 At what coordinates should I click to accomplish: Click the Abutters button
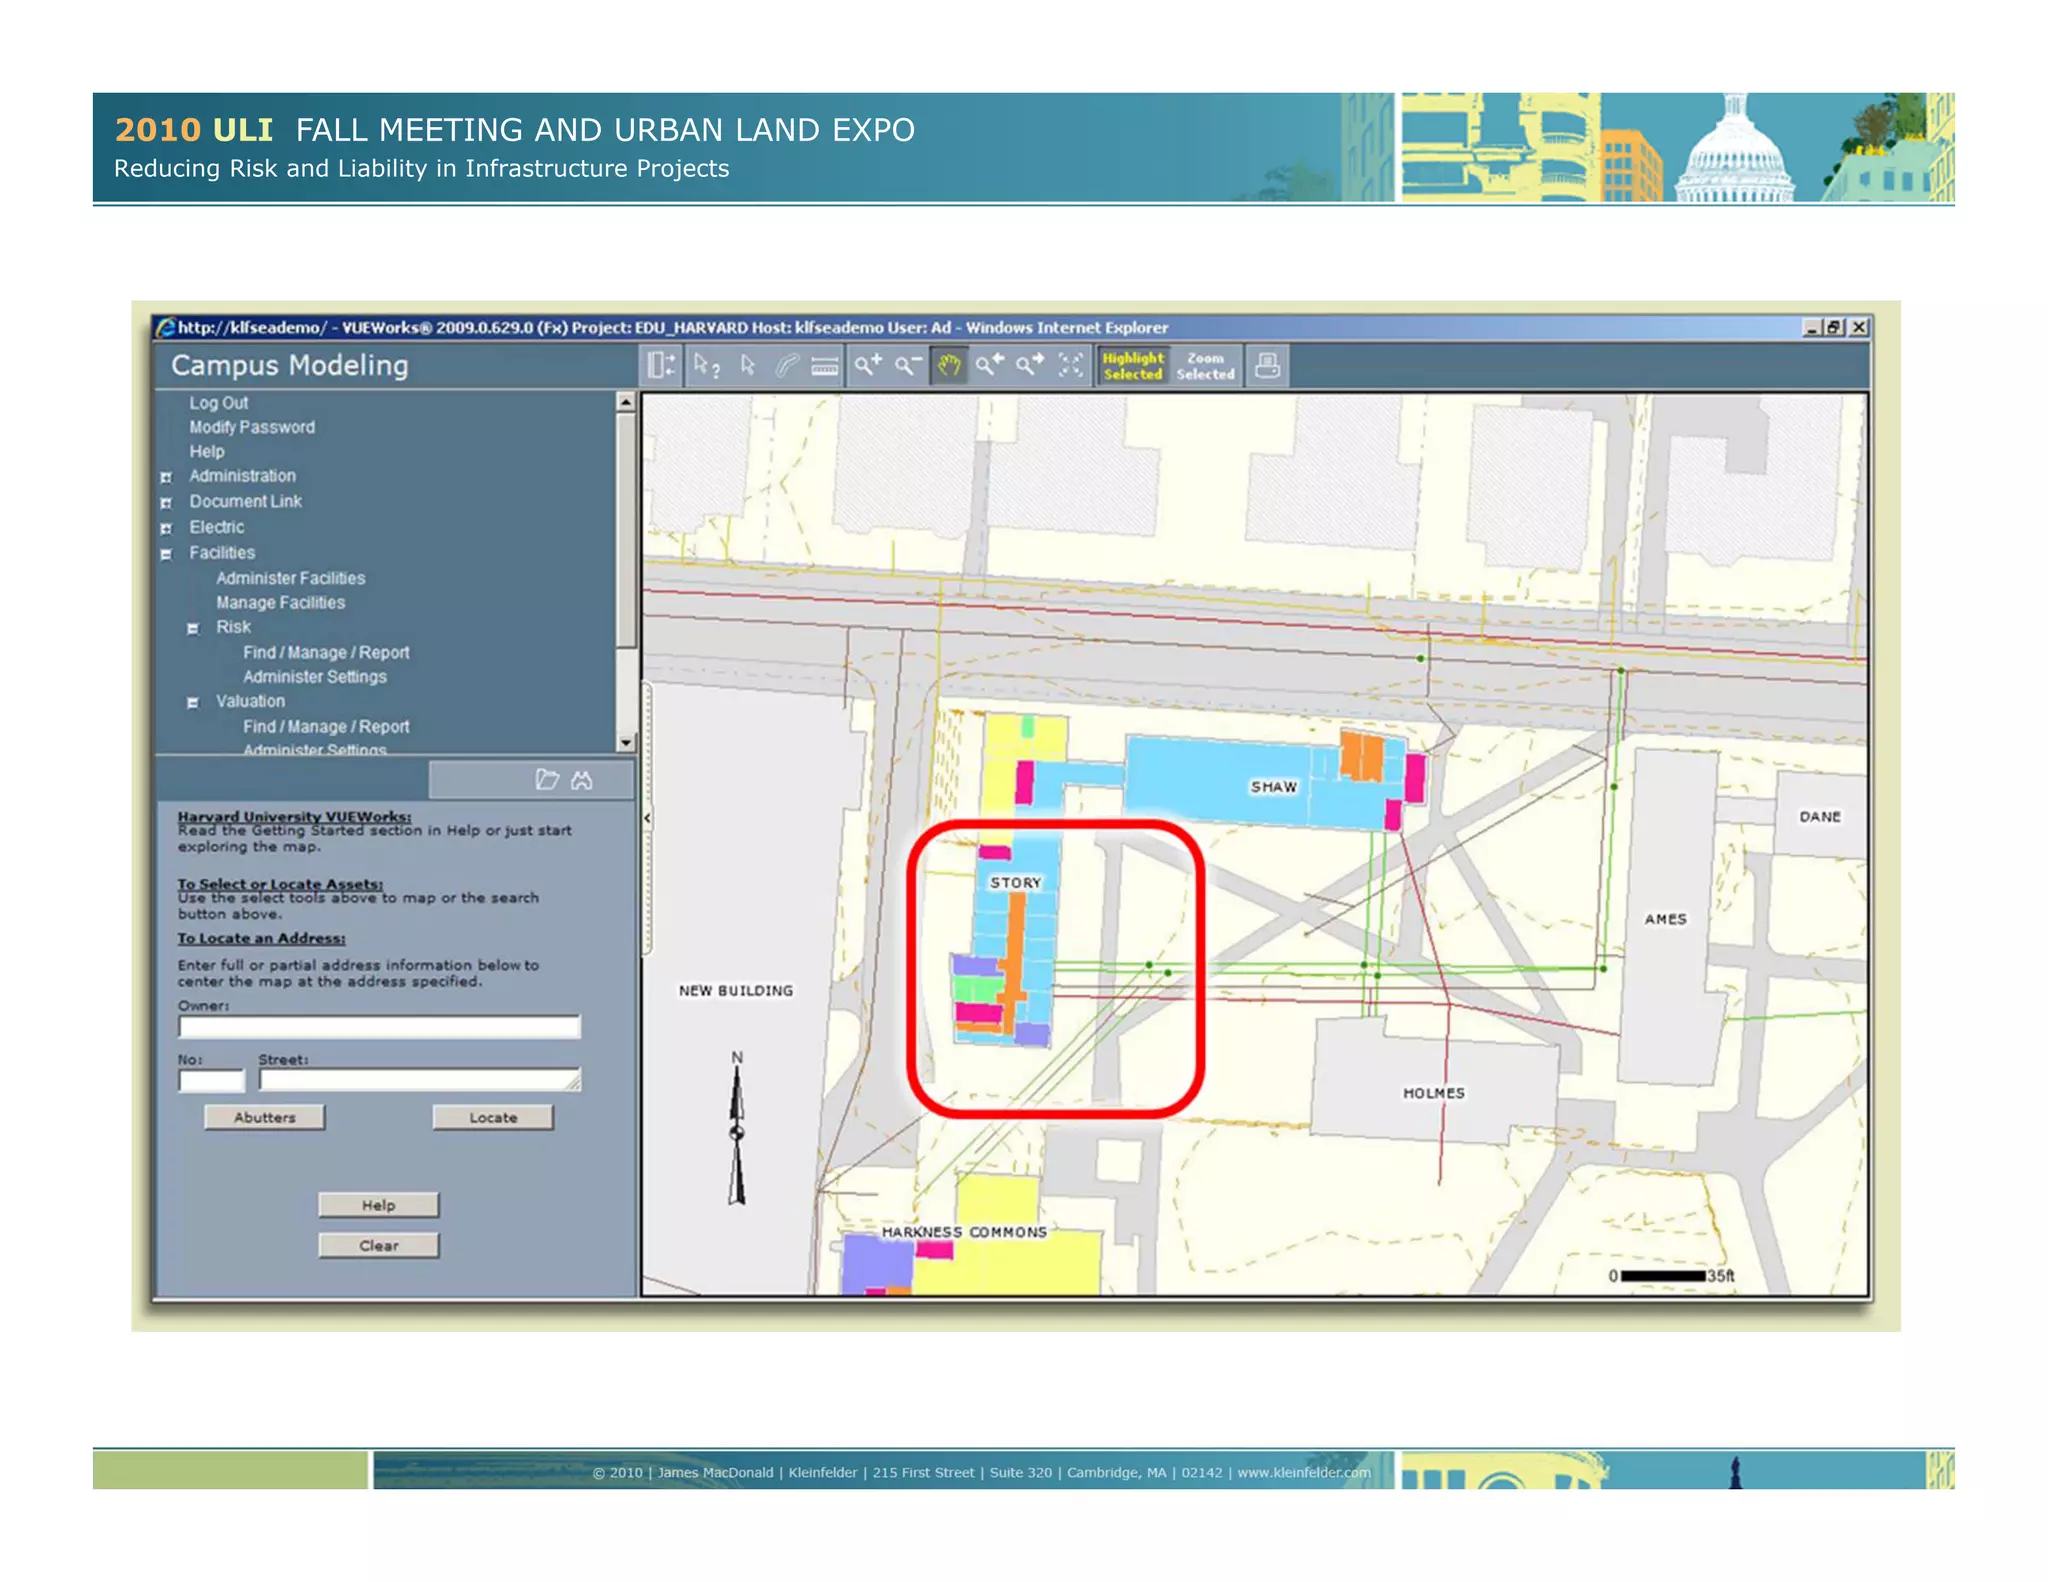[x=264, y=1117]
